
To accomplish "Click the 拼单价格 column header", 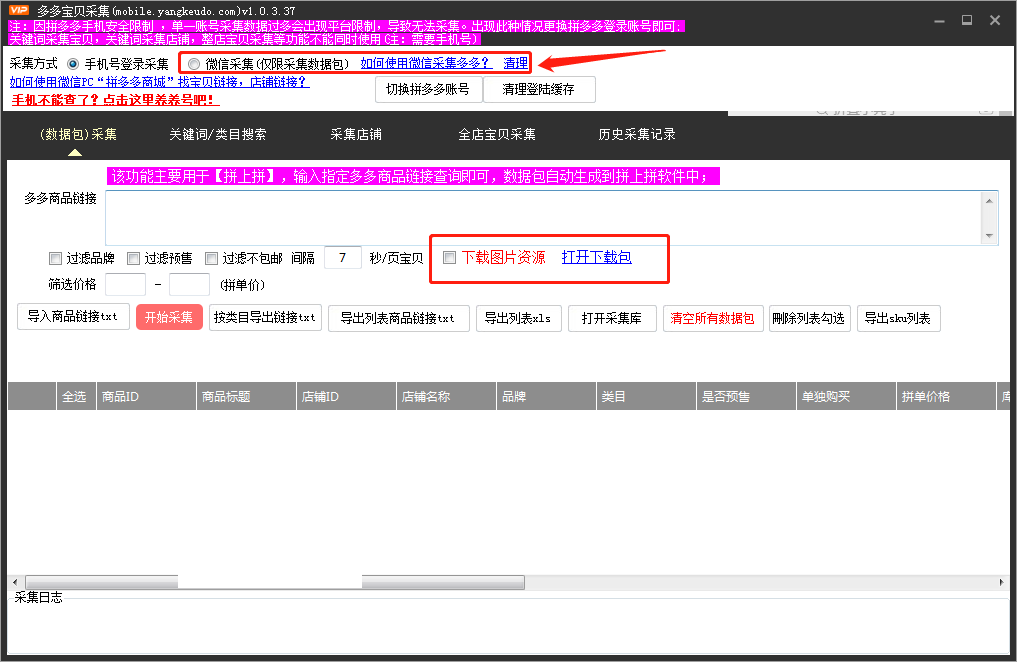I will tap(946, 396).
